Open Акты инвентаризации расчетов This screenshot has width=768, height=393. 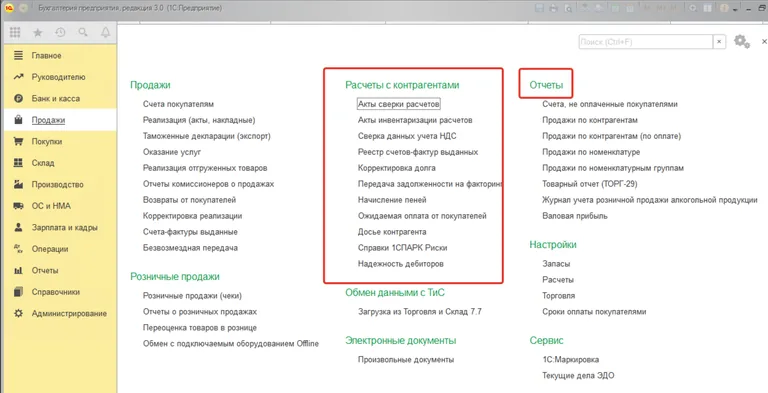click(x=415, y=120)
